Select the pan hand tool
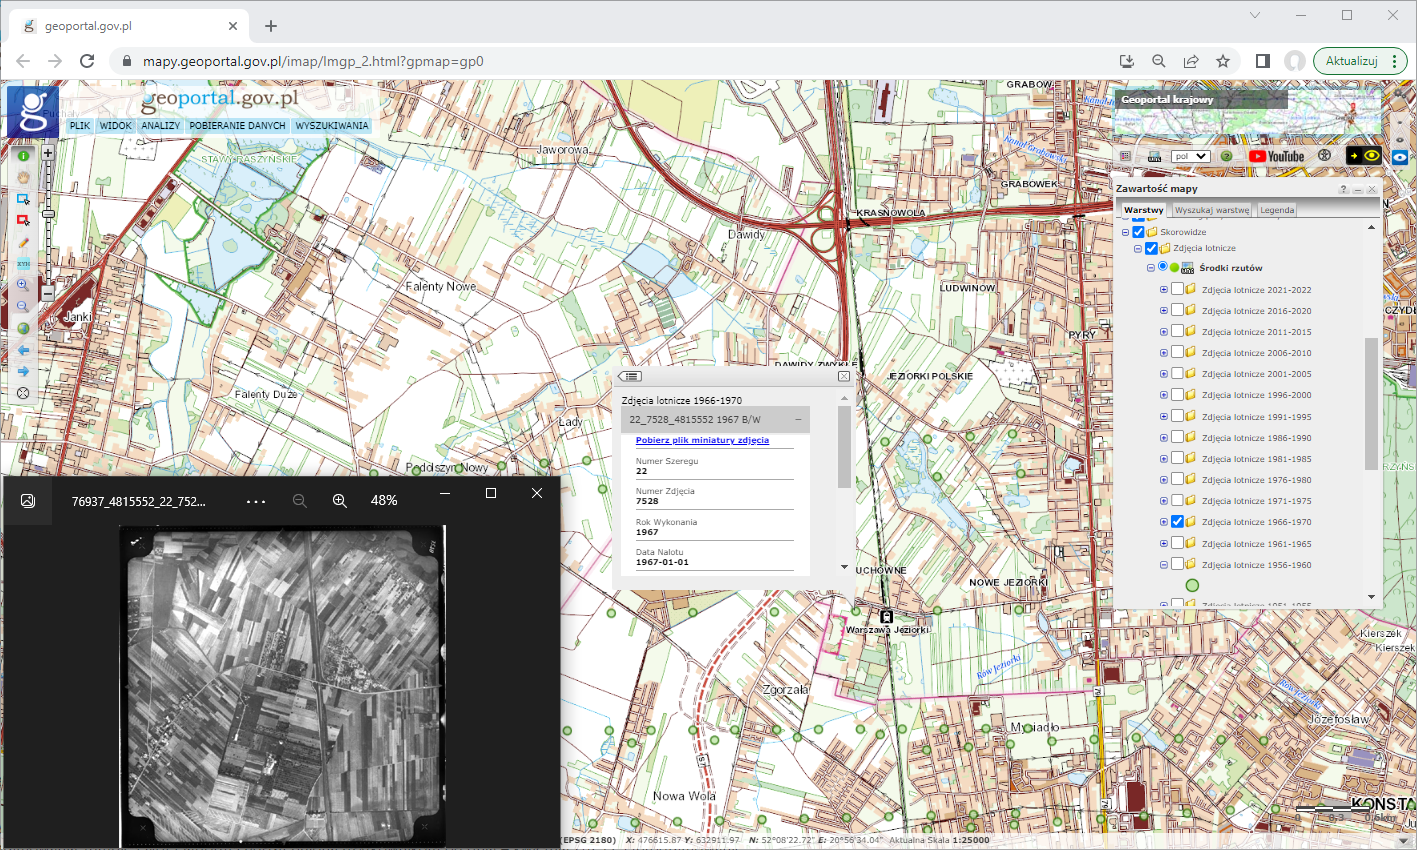 (23, 177)
